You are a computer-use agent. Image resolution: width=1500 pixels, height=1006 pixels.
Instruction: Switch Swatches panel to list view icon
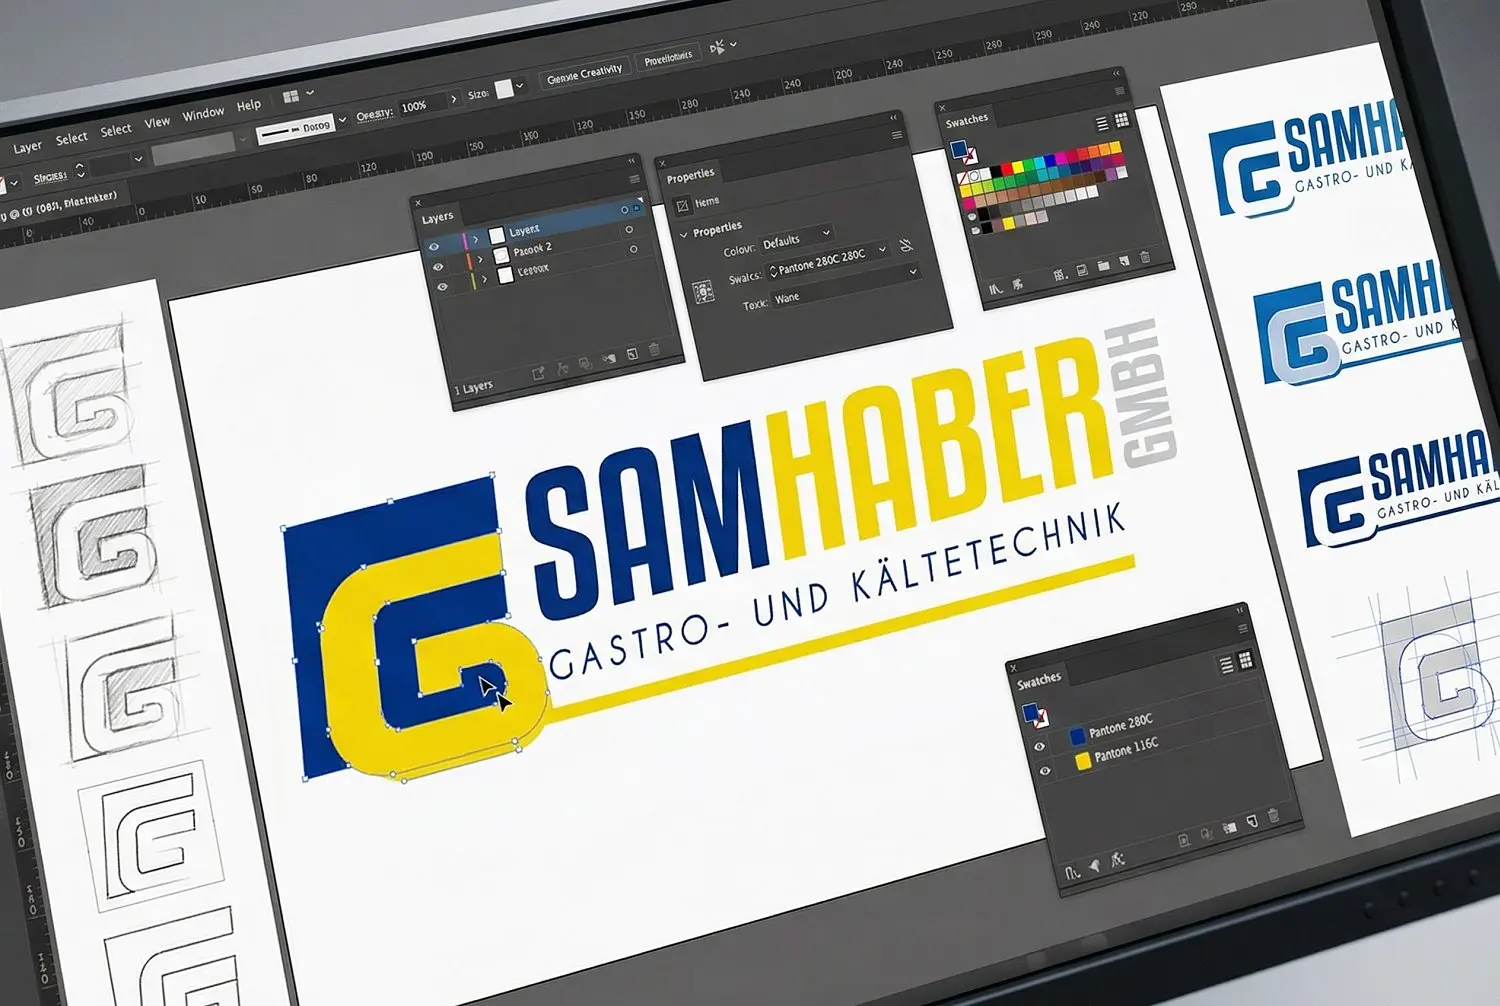click(x=1224, y=662)
